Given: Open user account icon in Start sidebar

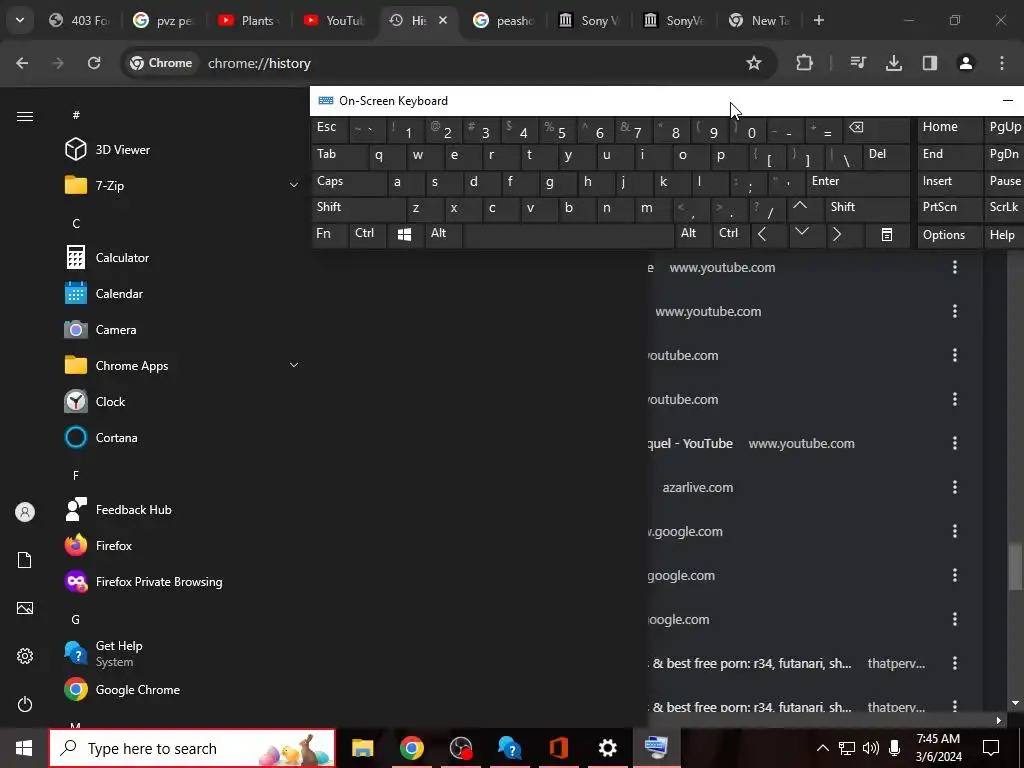Looking at the screenshot, I should click(x=25, y=512).
